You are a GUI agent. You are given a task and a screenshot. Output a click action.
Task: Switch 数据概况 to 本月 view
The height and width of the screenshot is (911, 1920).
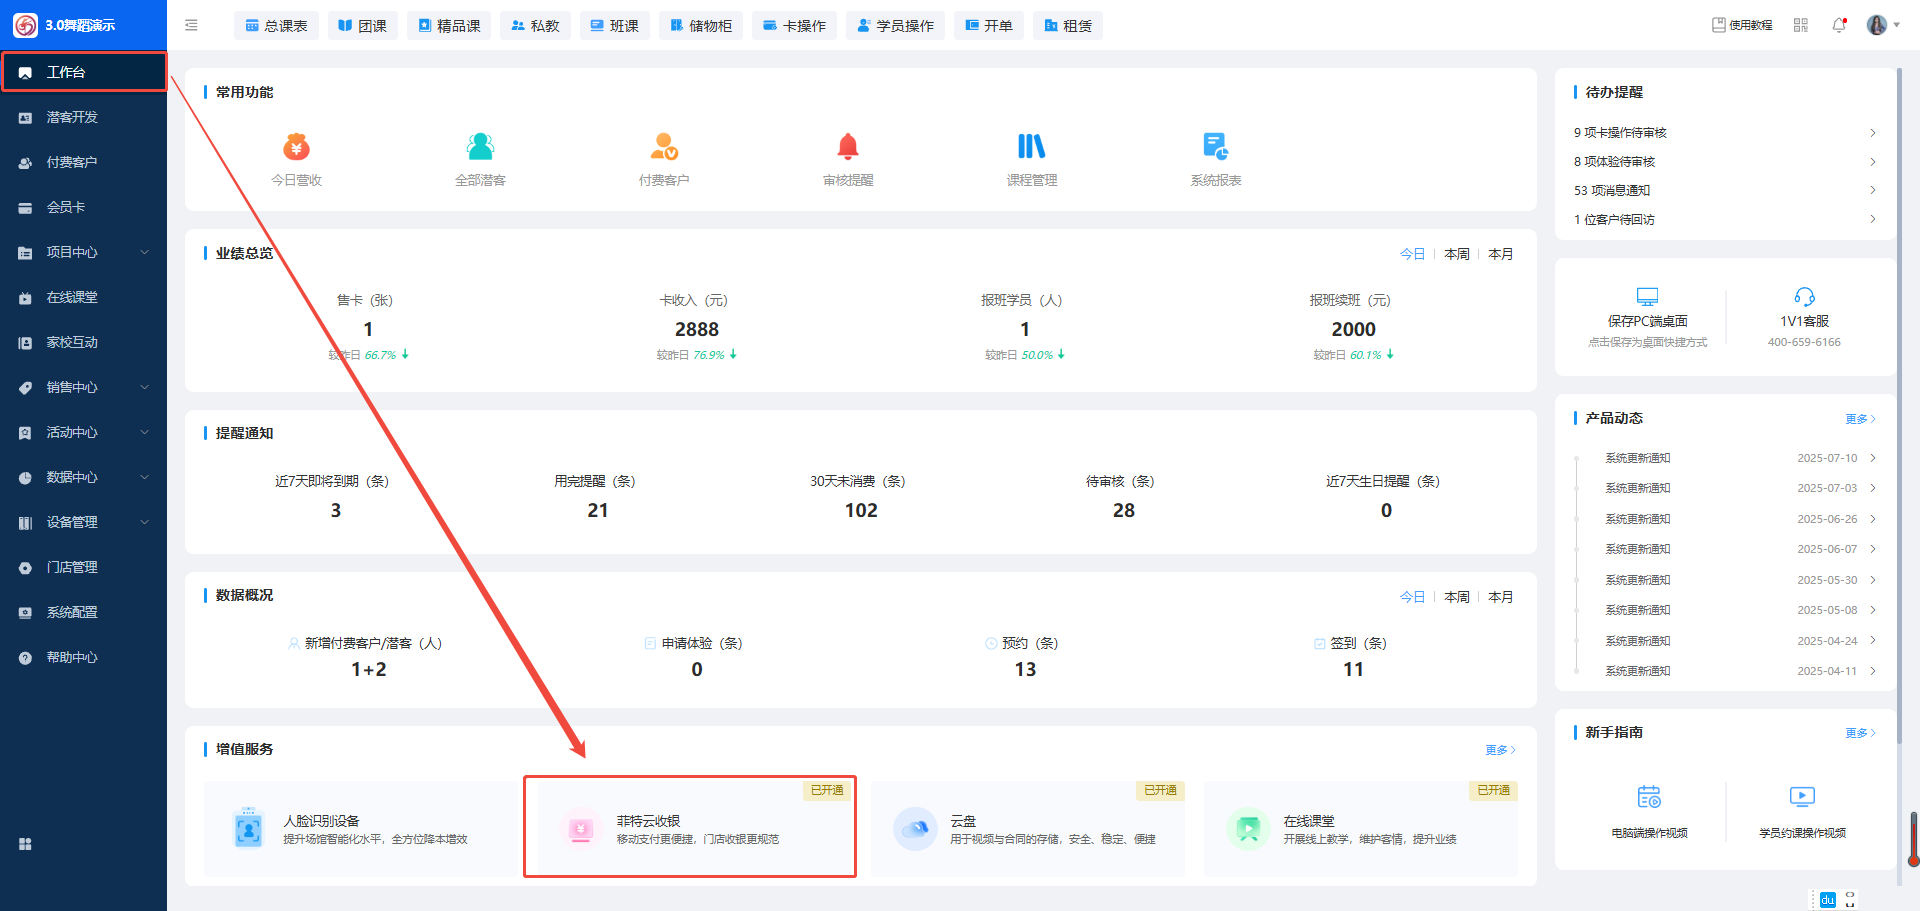1500,597
